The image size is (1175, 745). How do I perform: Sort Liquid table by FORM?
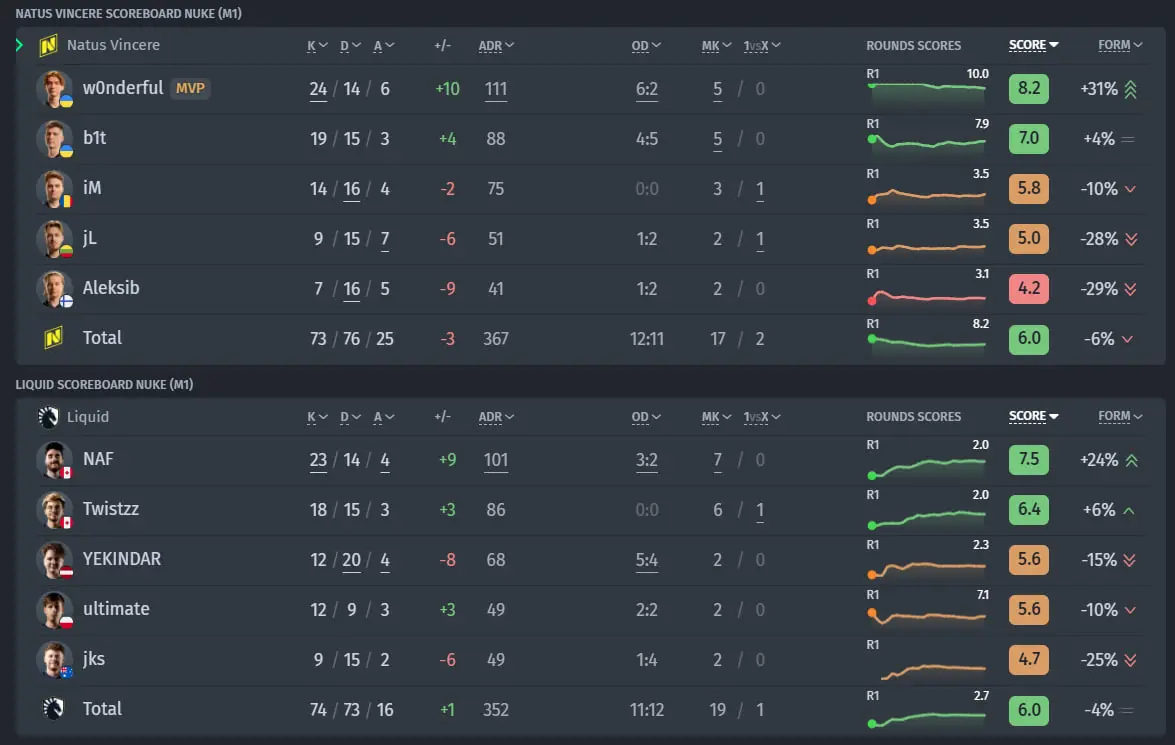(x=1120, y=416)
